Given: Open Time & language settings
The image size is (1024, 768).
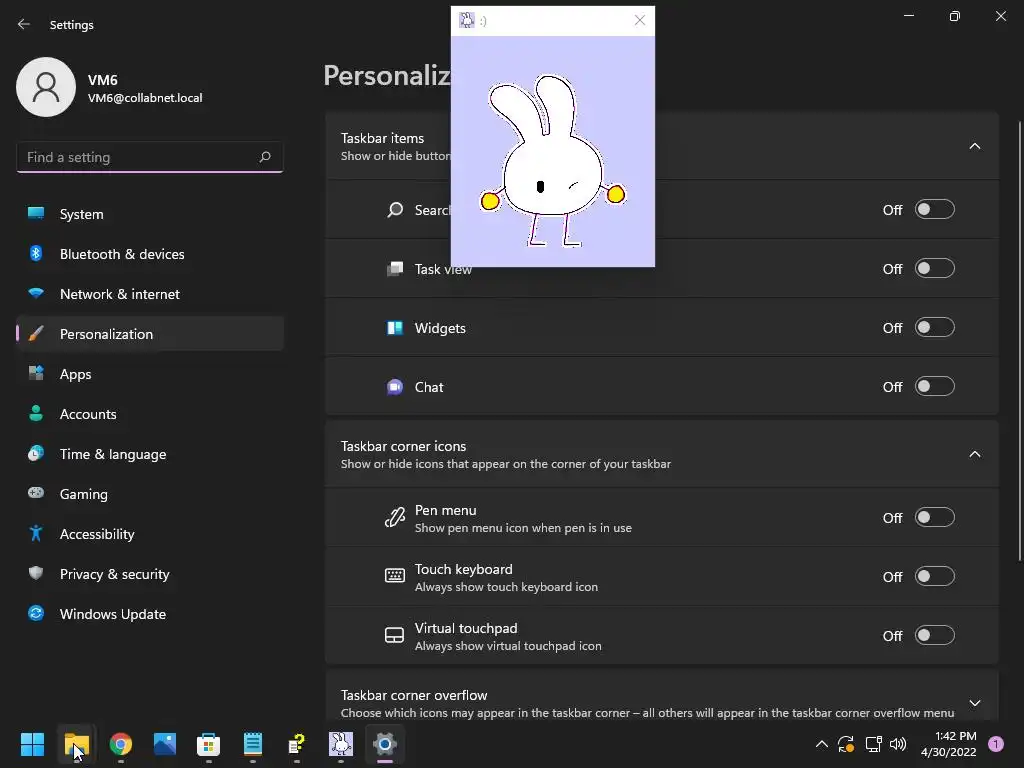Looking at the screenshot, I should [150, 454].
